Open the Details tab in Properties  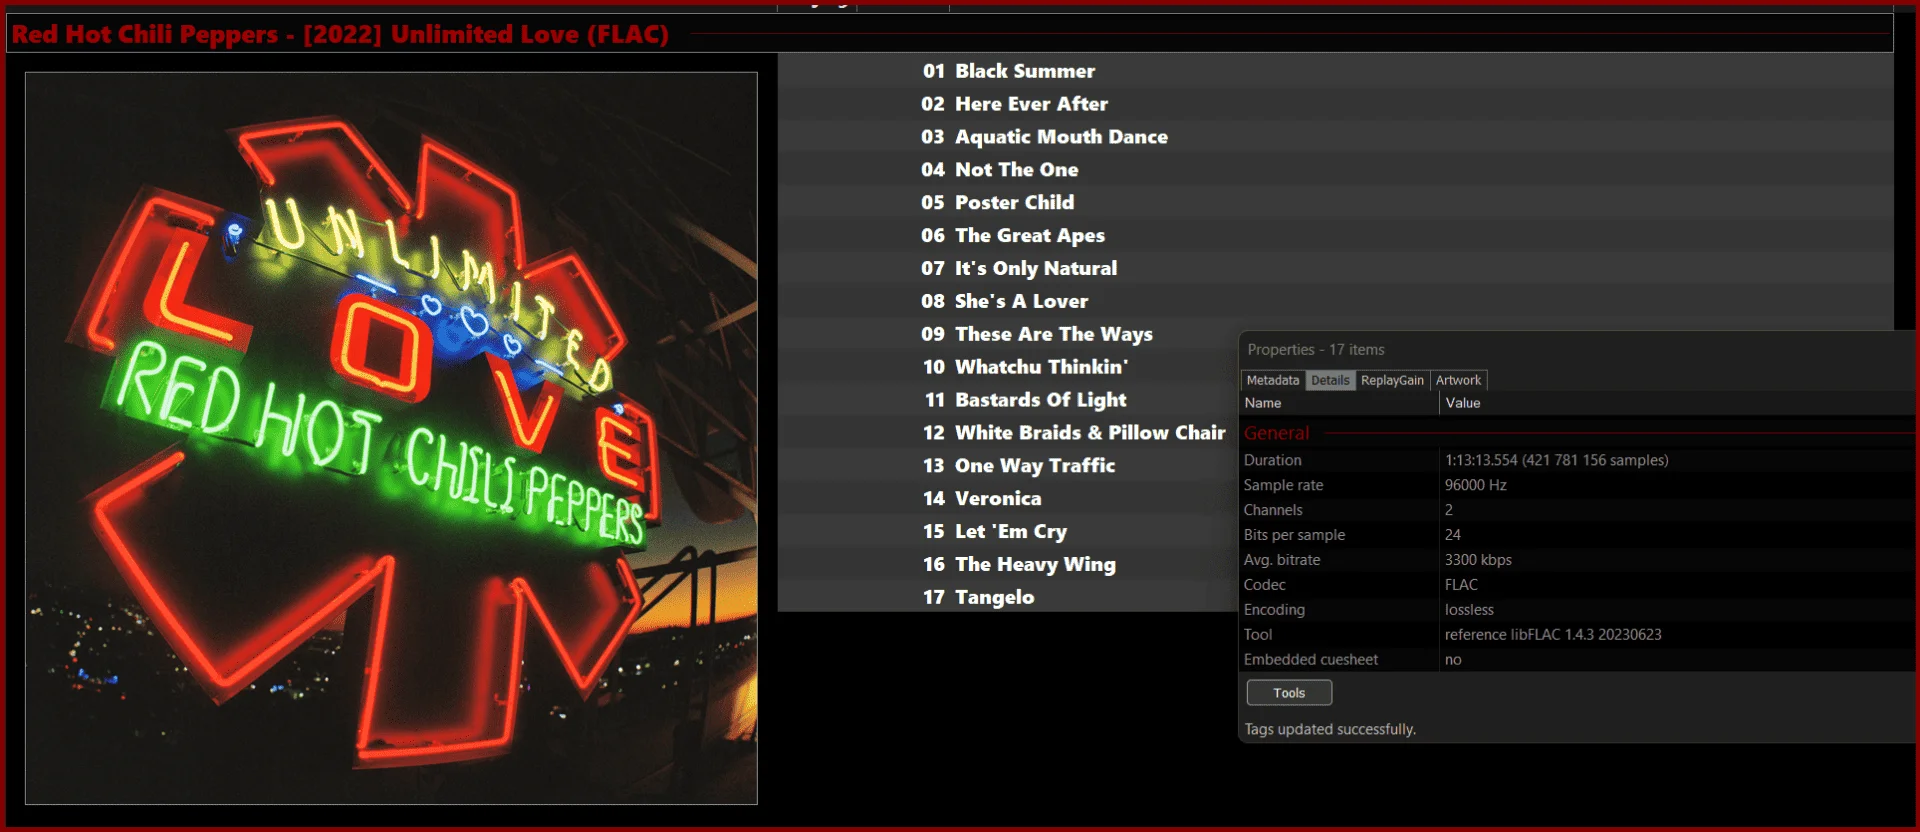1330,380
